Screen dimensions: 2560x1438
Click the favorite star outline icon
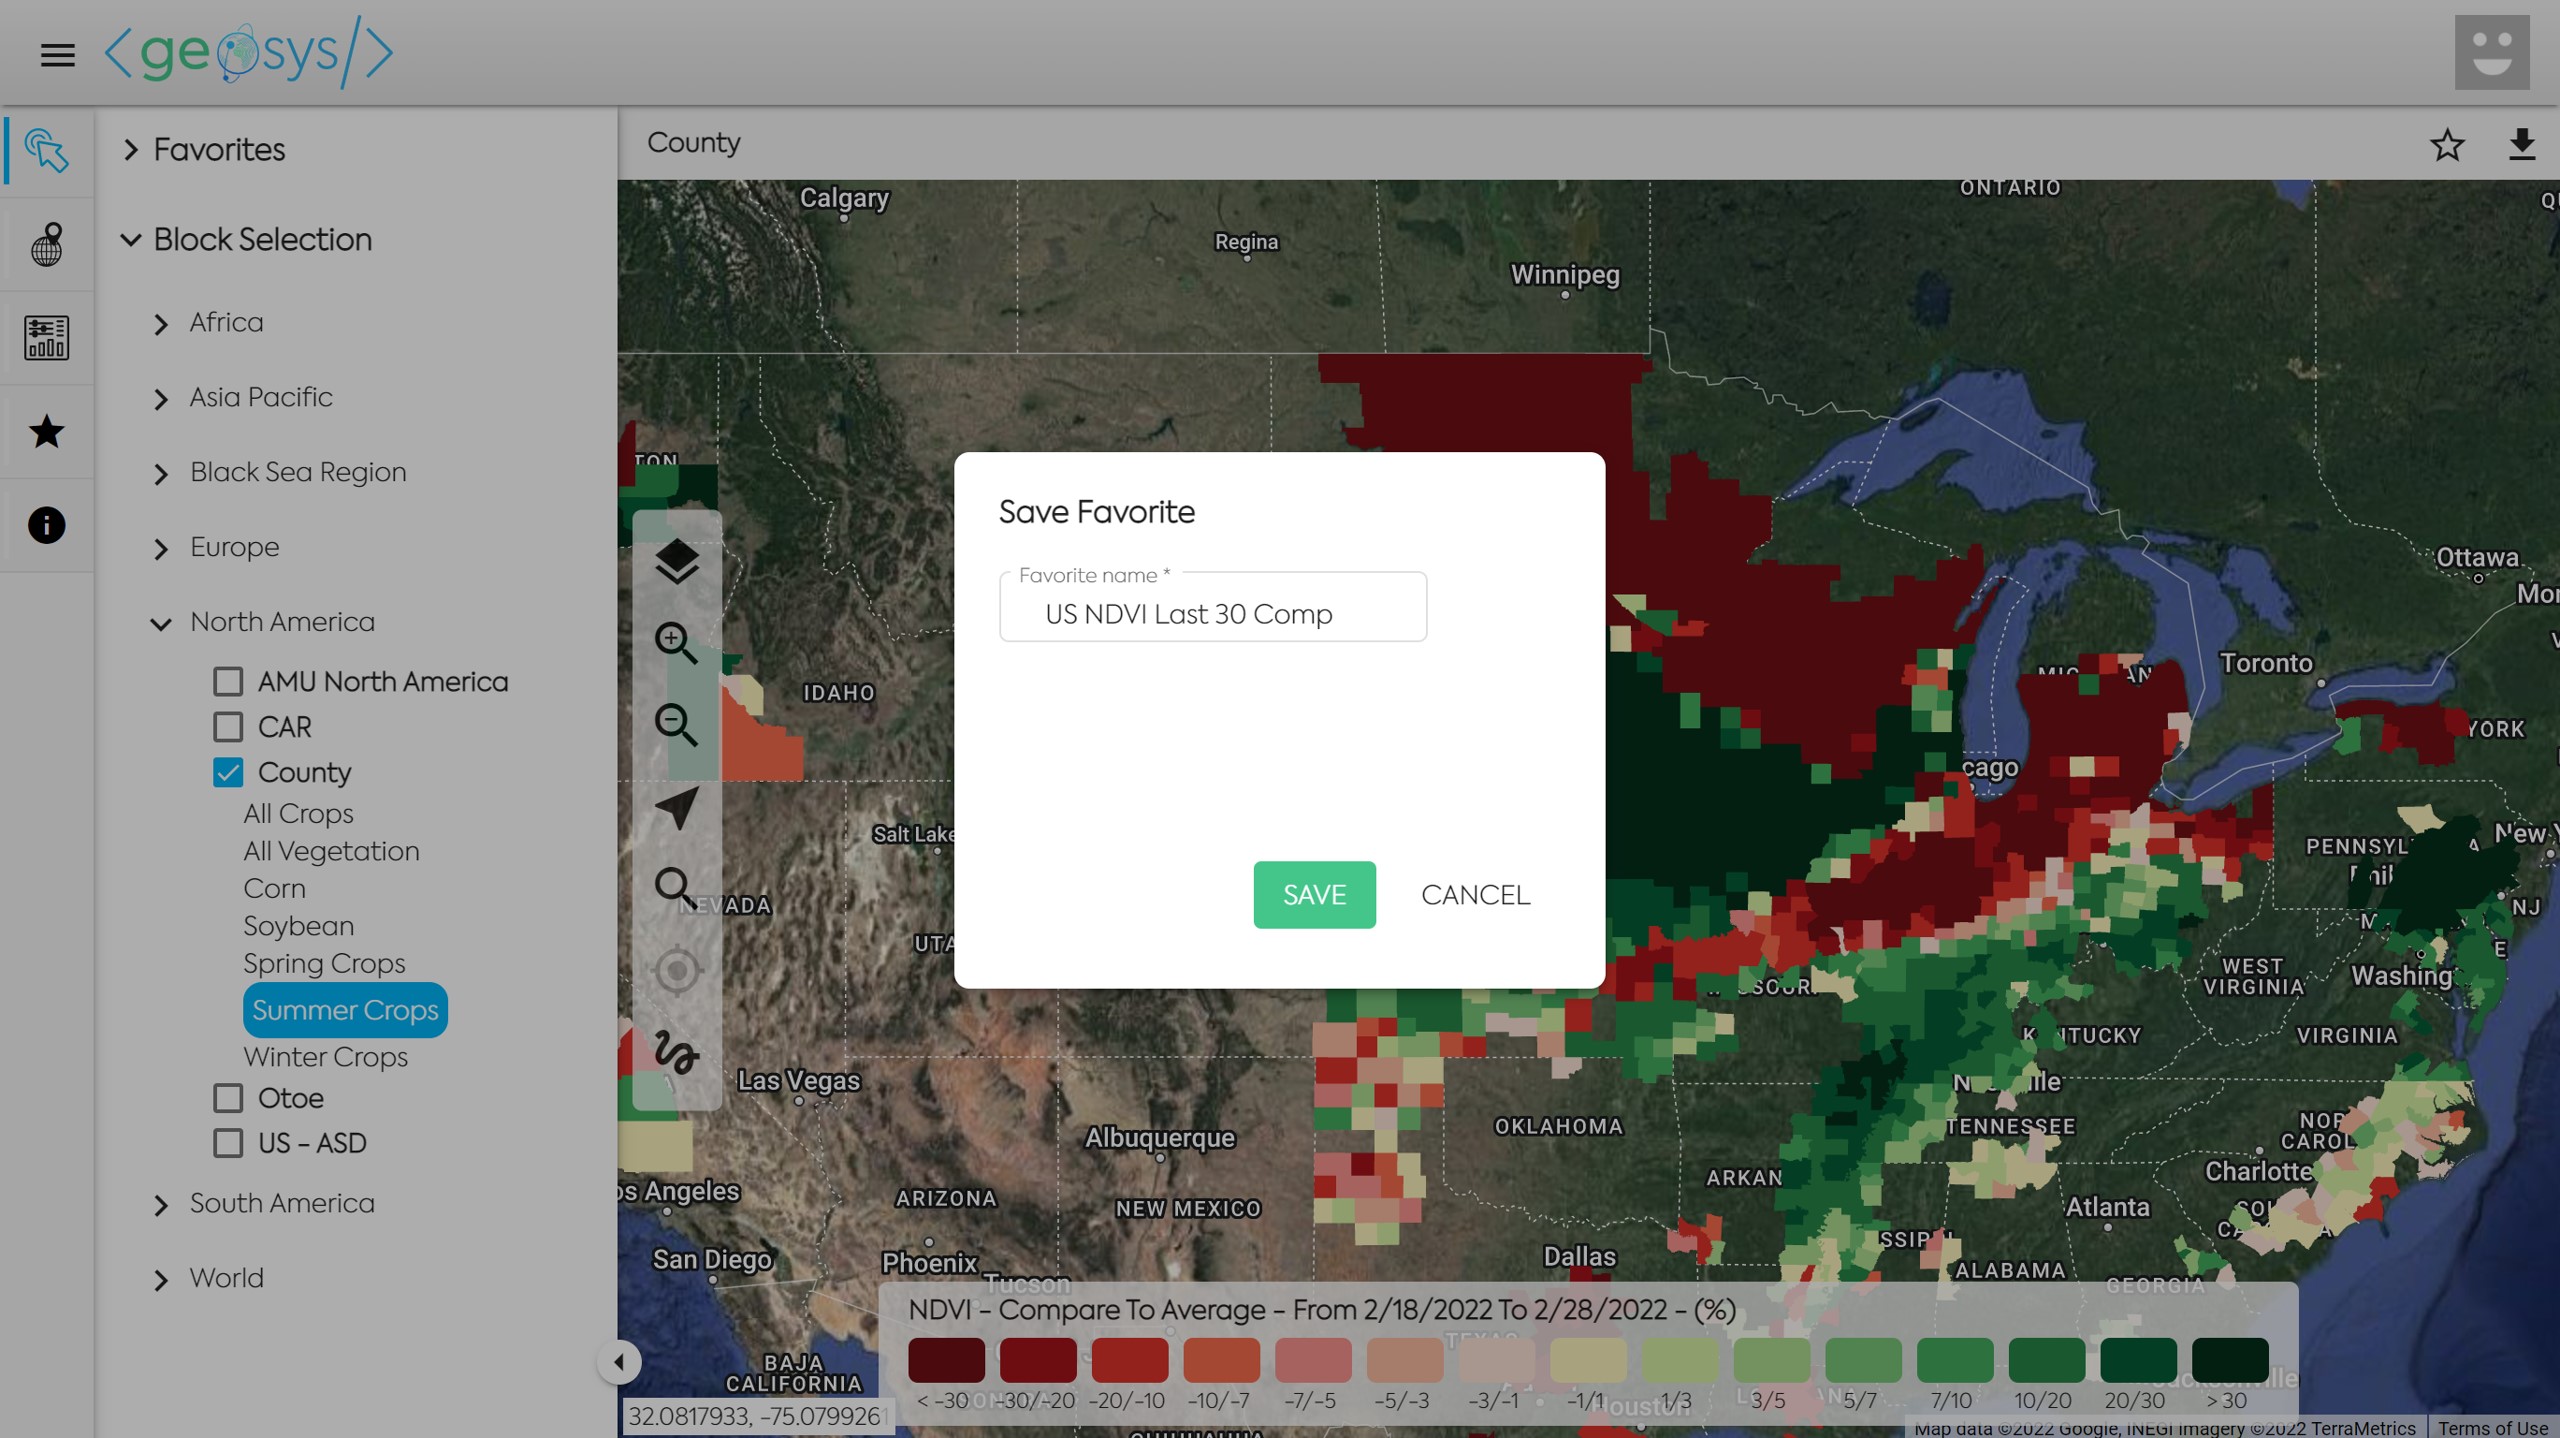tap(2446, 145)
